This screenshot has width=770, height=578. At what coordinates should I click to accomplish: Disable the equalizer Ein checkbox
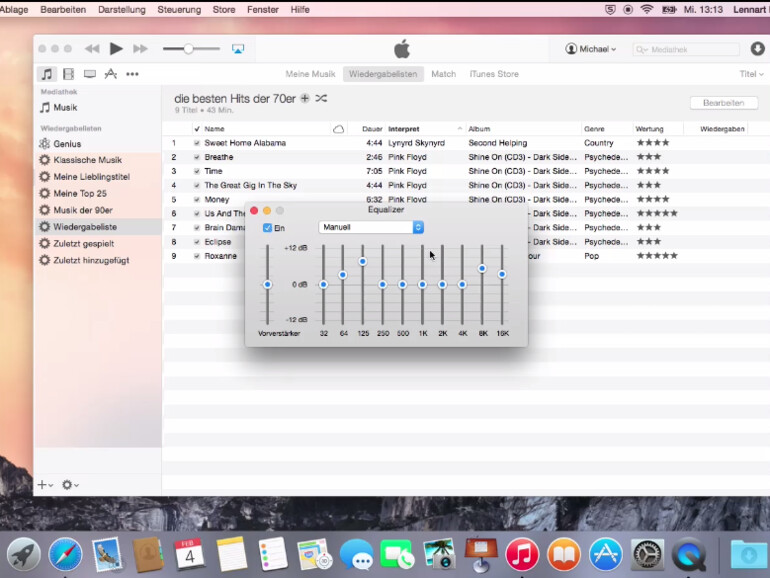[268, 228]
